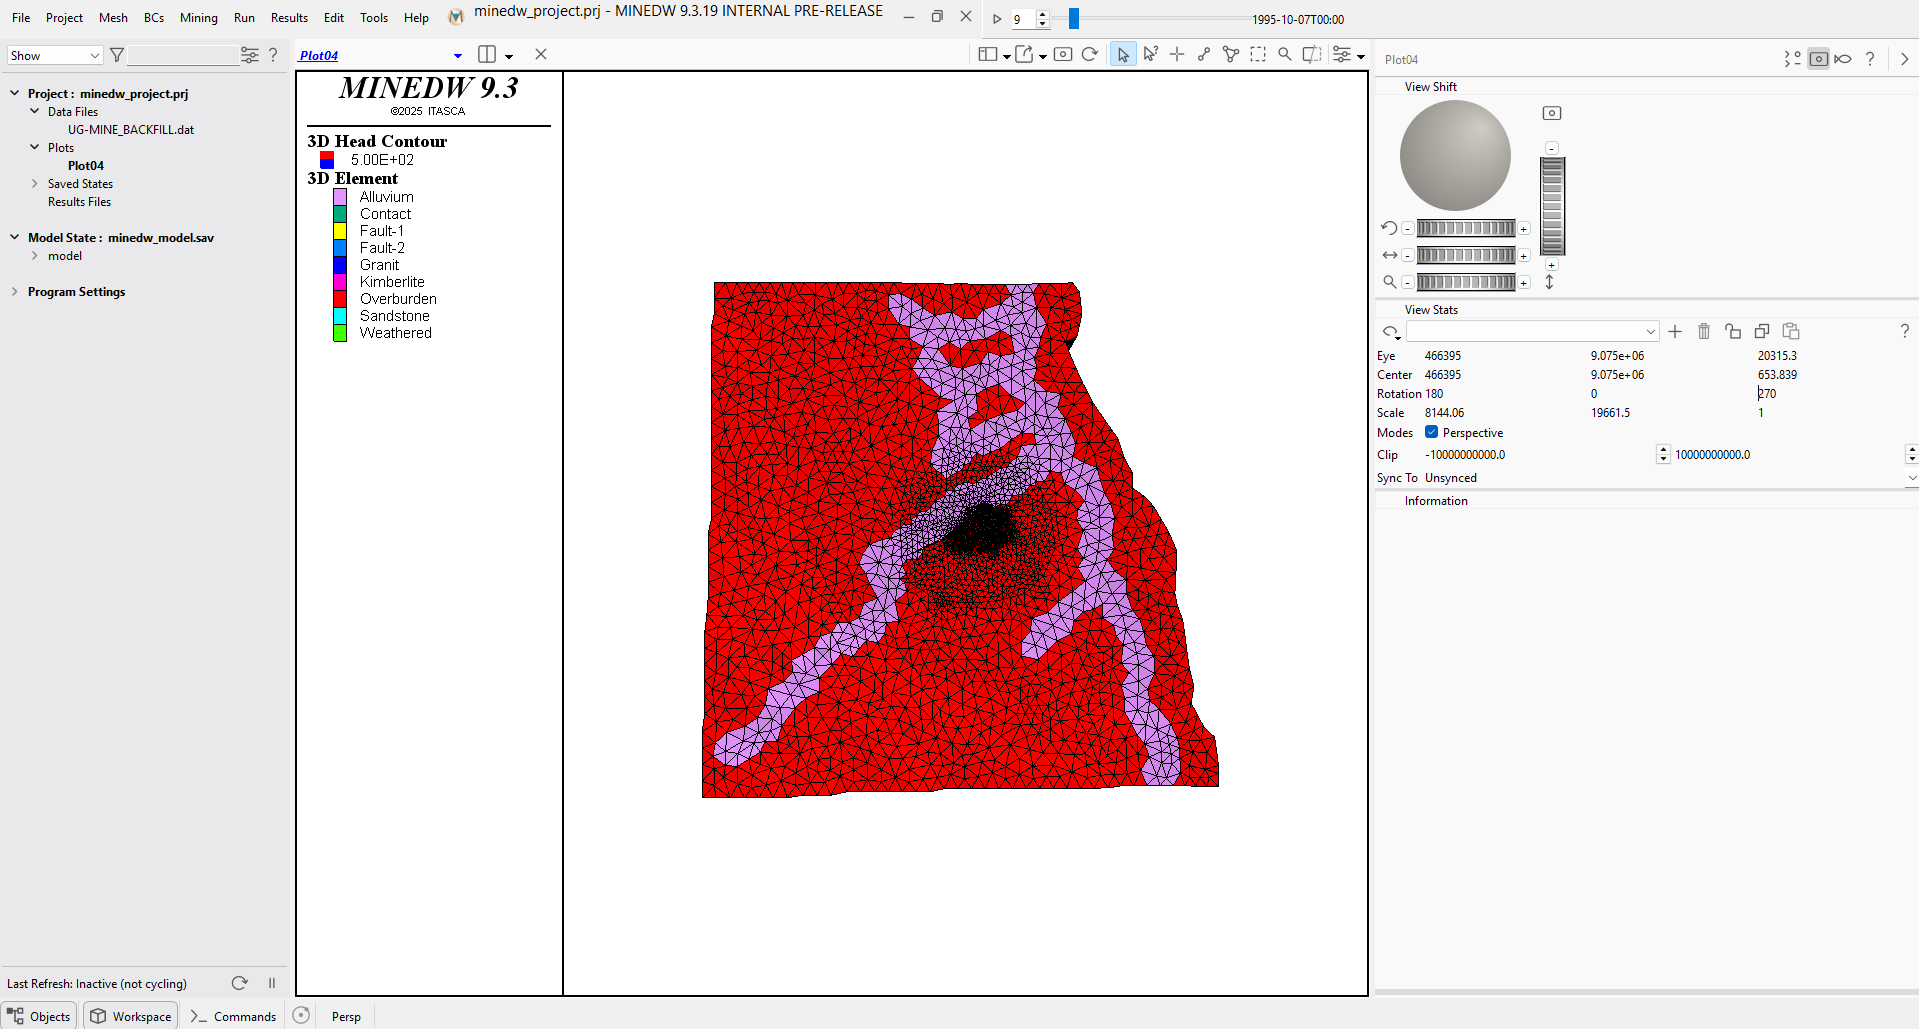Click the view rotation sphere
The image size is (1919, 1029).
[x=1455, y=155]
